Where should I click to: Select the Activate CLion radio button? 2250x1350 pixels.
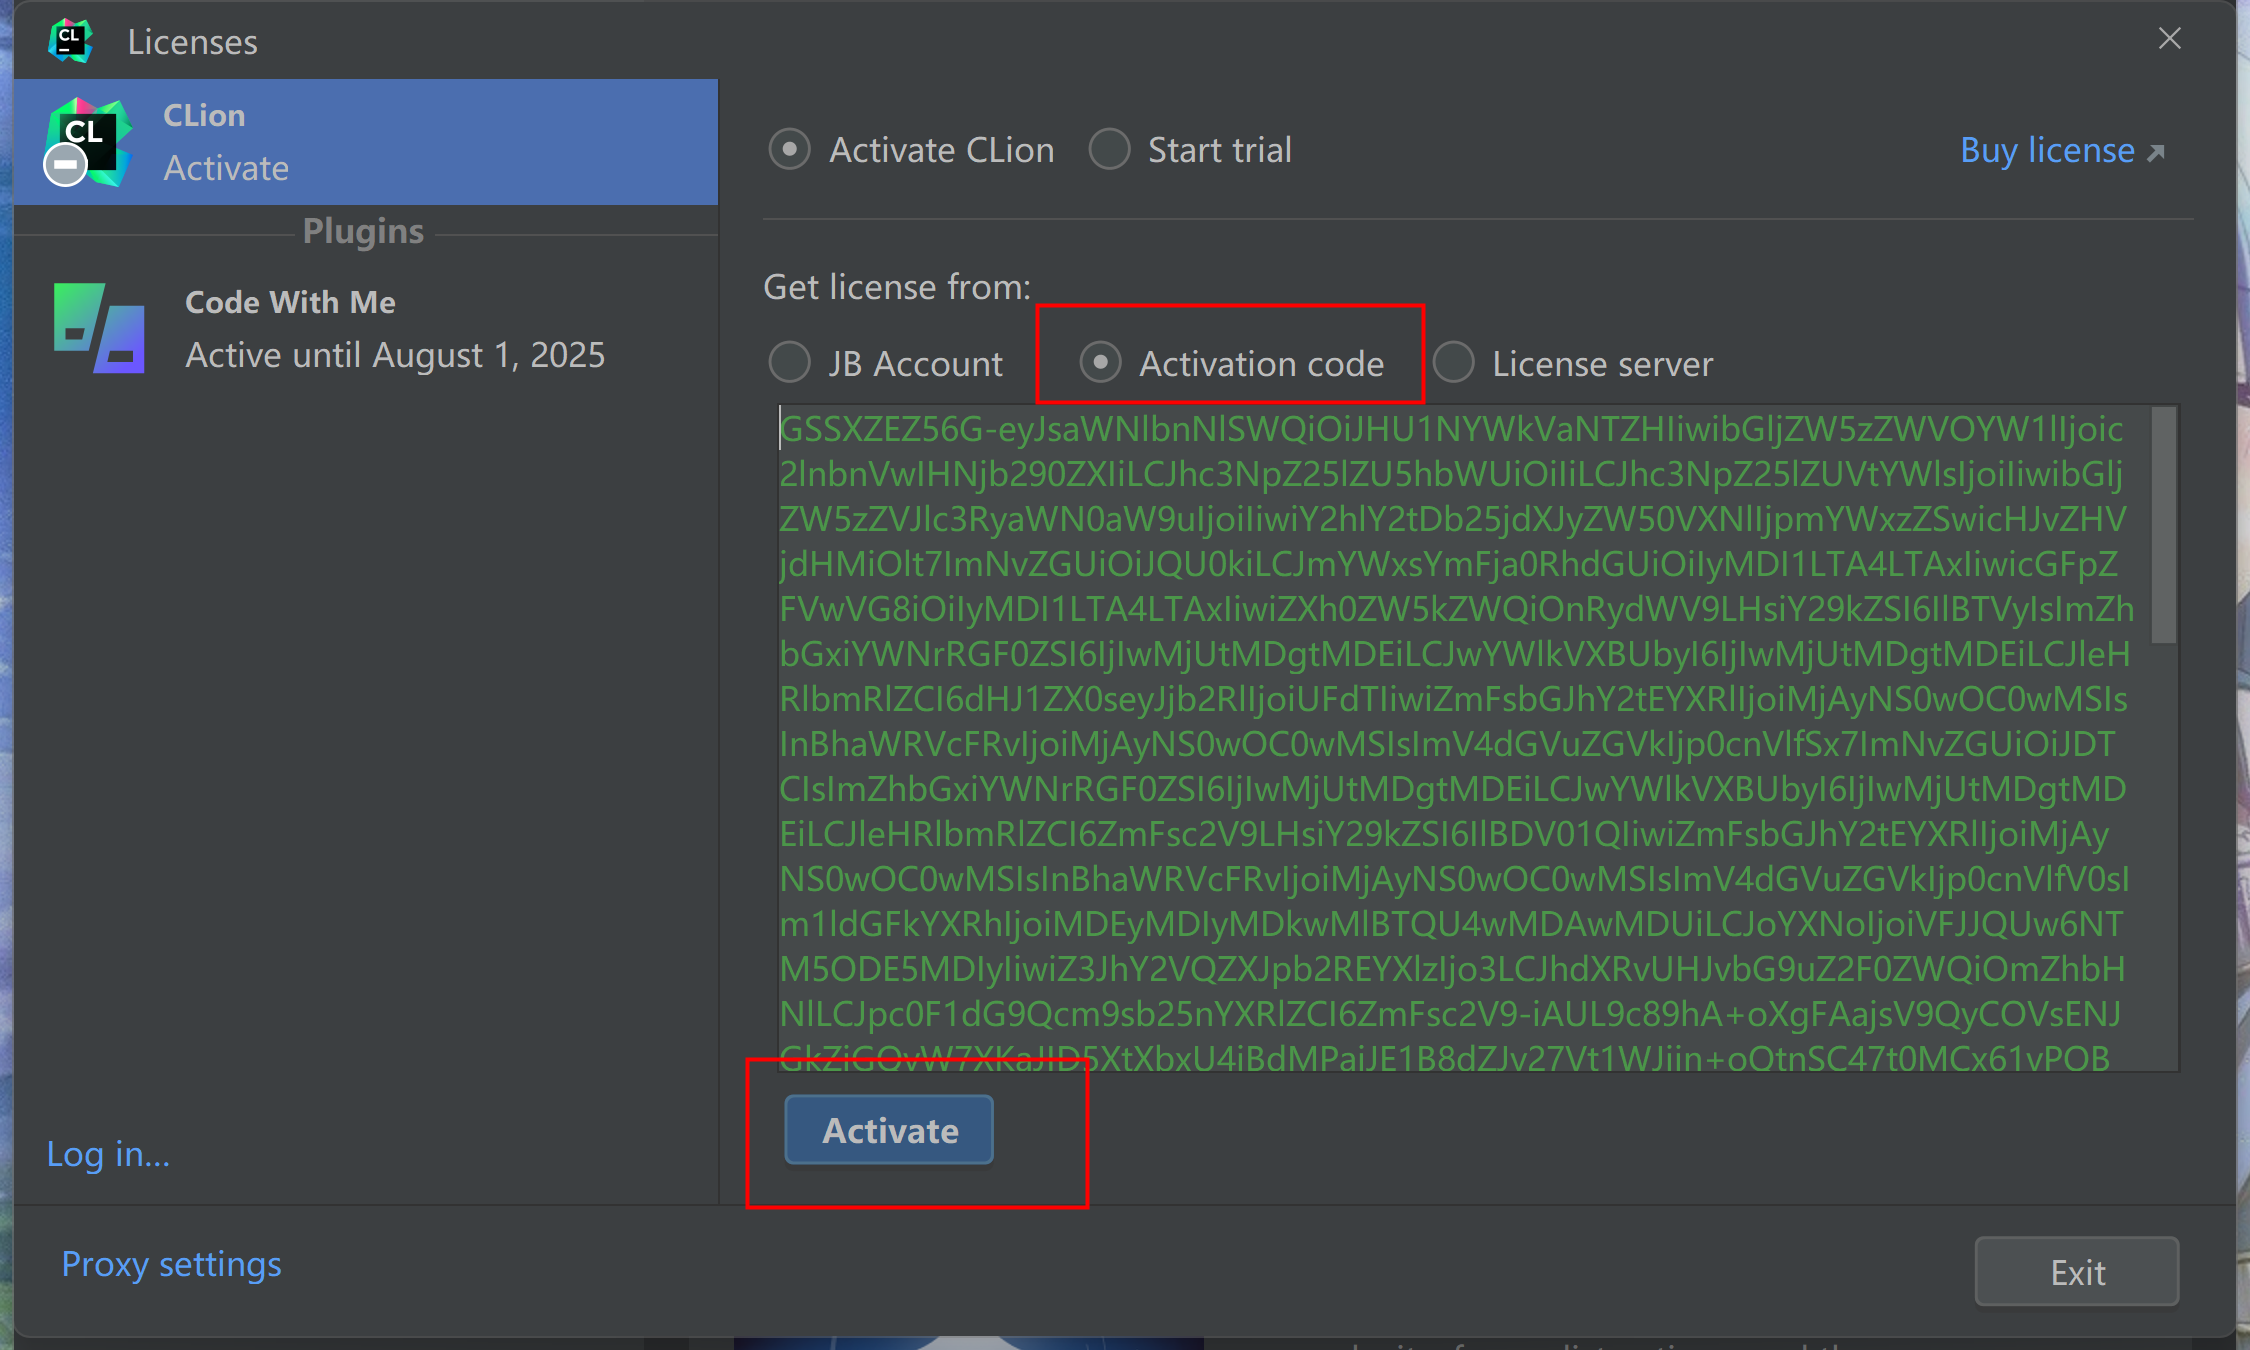[x=790, y=150]
